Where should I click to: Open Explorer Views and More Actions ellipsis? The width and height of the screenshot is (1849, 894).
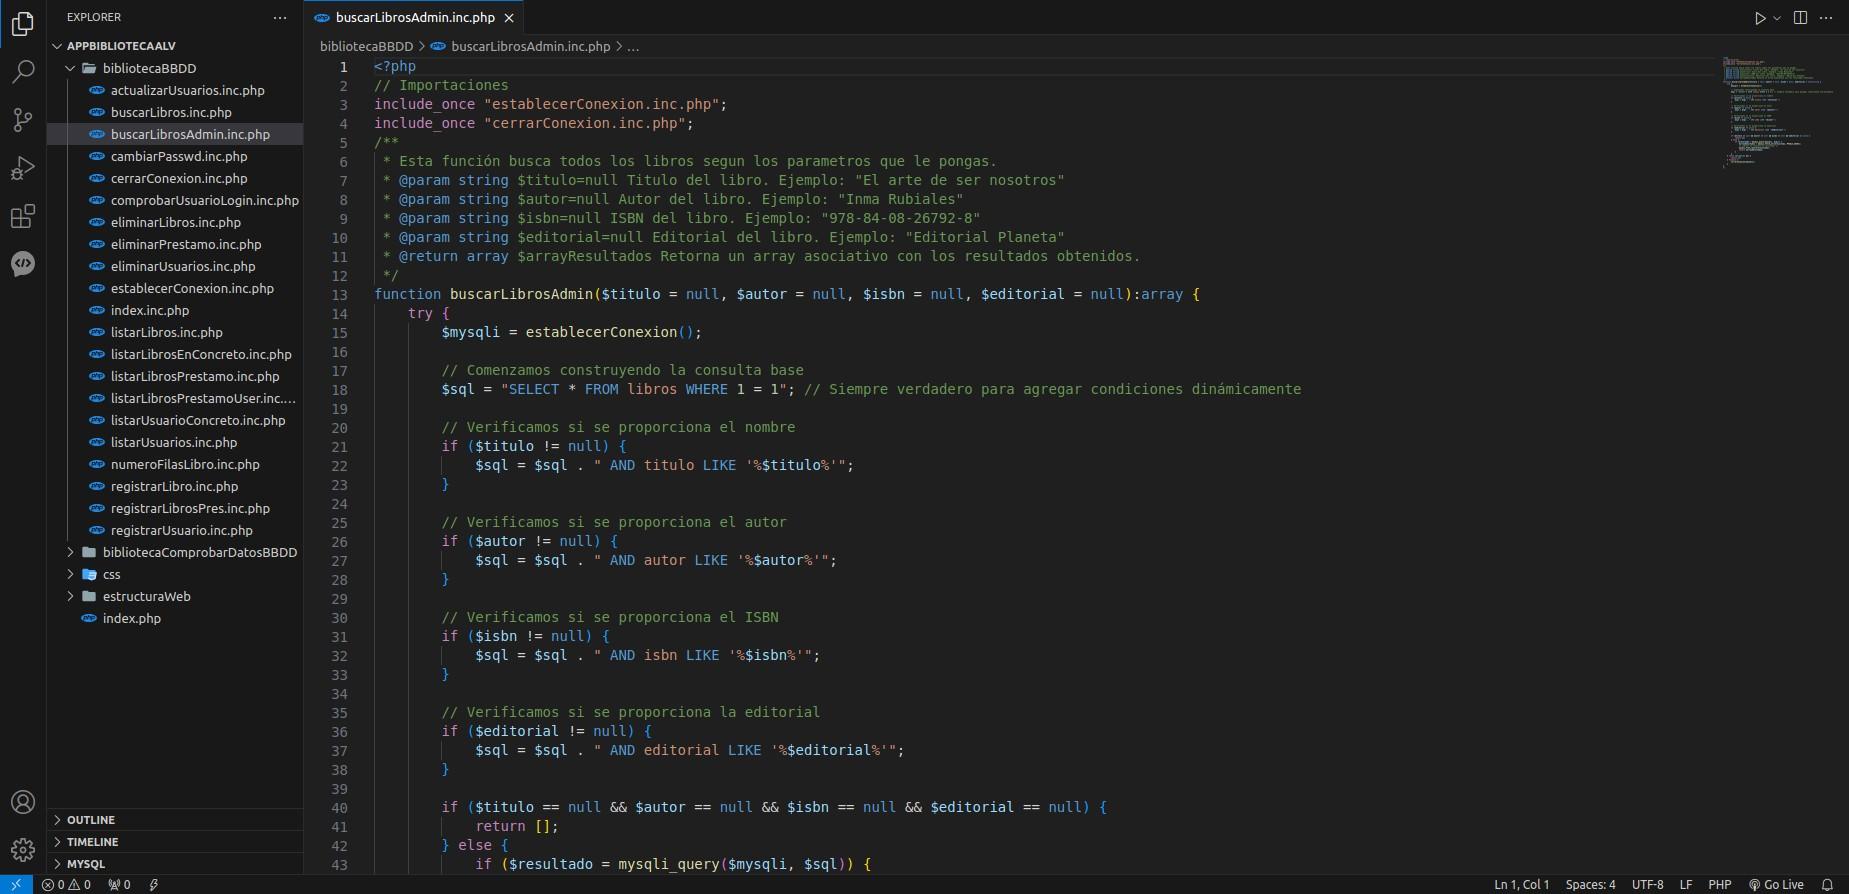[x=280, y=18]
